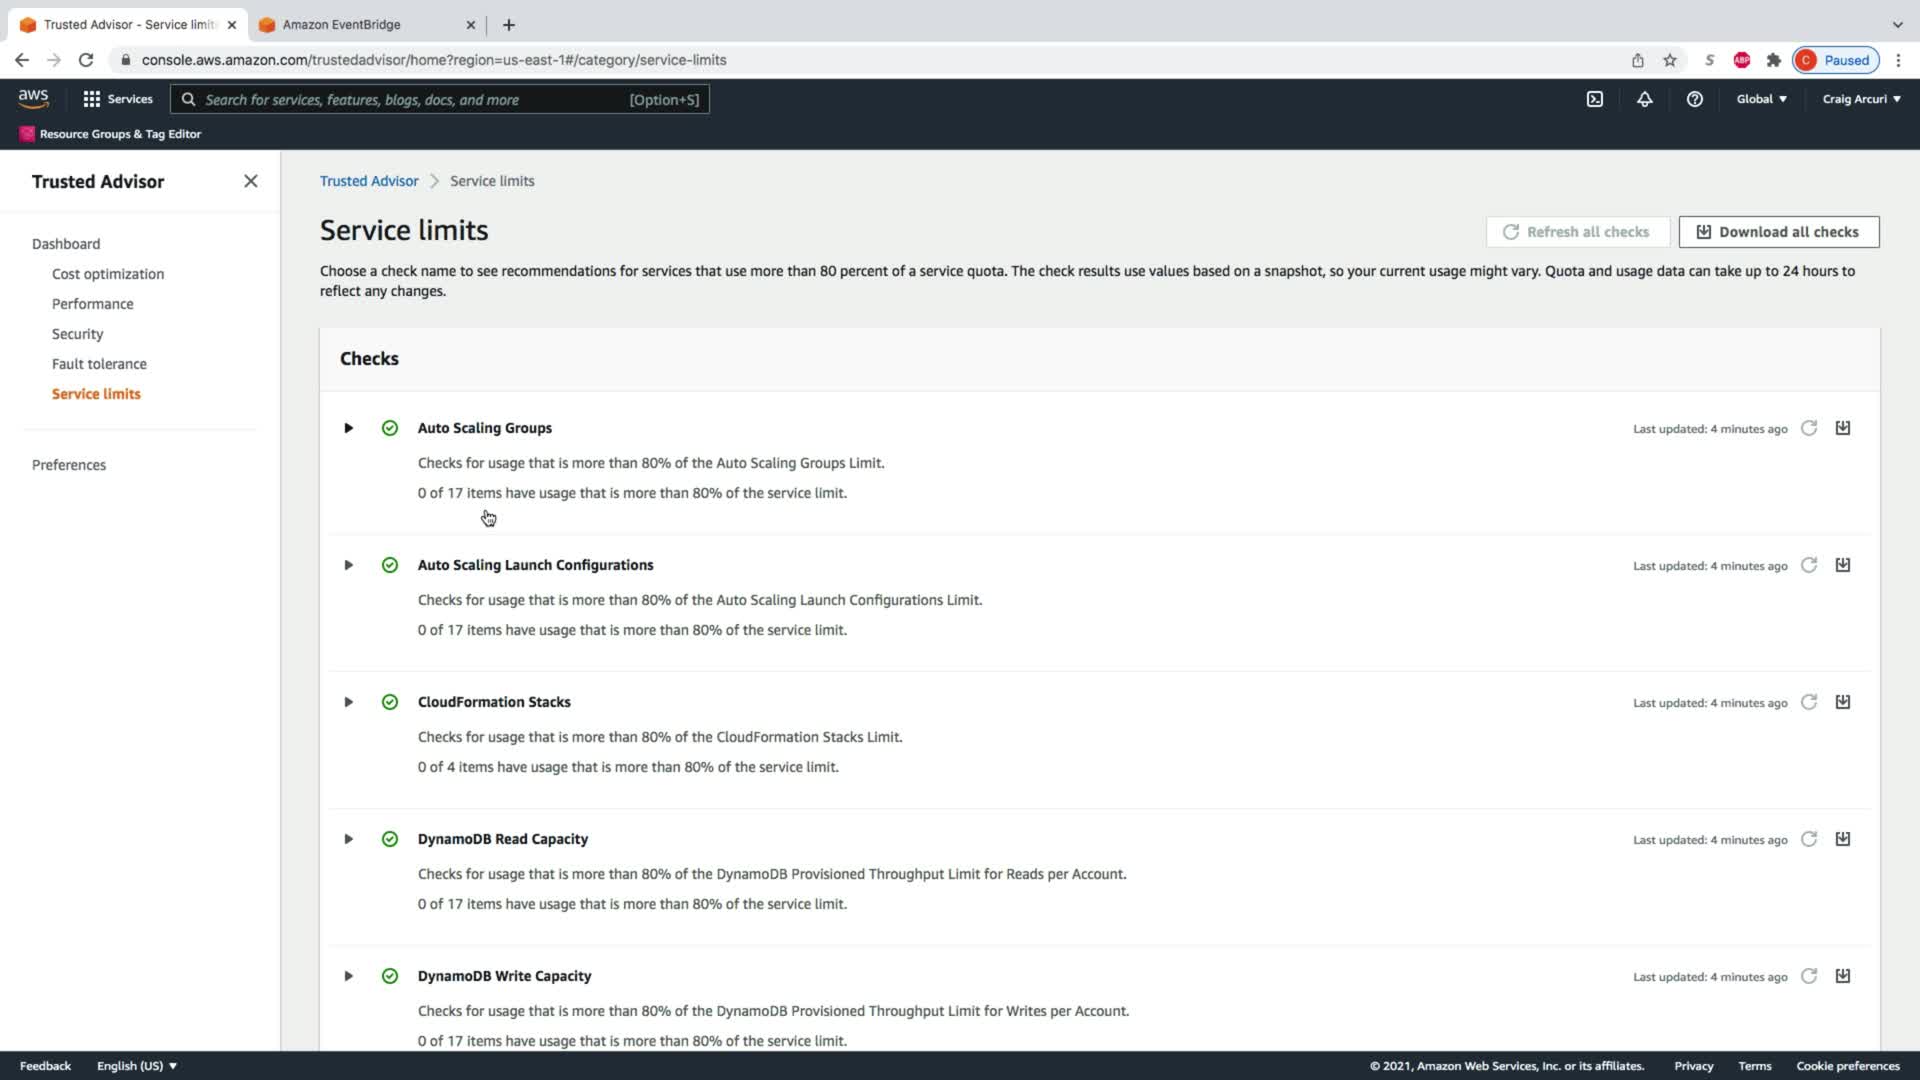
Task: Bookmark this page with star icon
Action: (x=1670, y=60)
